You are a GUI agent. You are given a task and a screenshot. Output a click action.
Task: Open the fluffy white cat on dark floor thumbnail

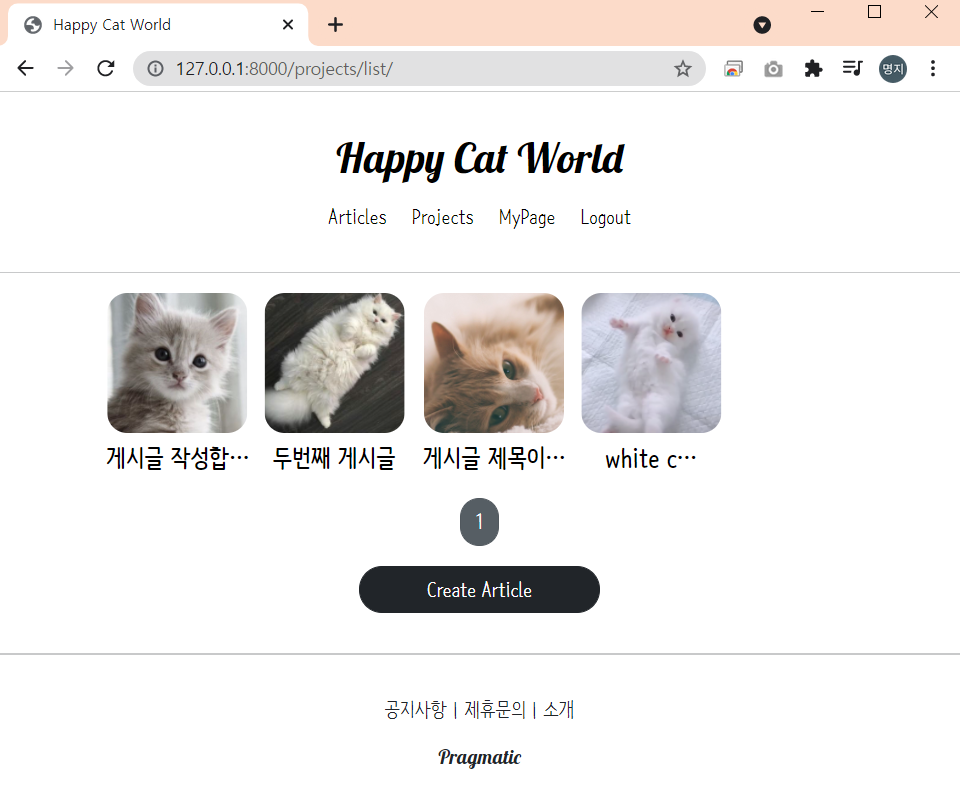(334, 363)
